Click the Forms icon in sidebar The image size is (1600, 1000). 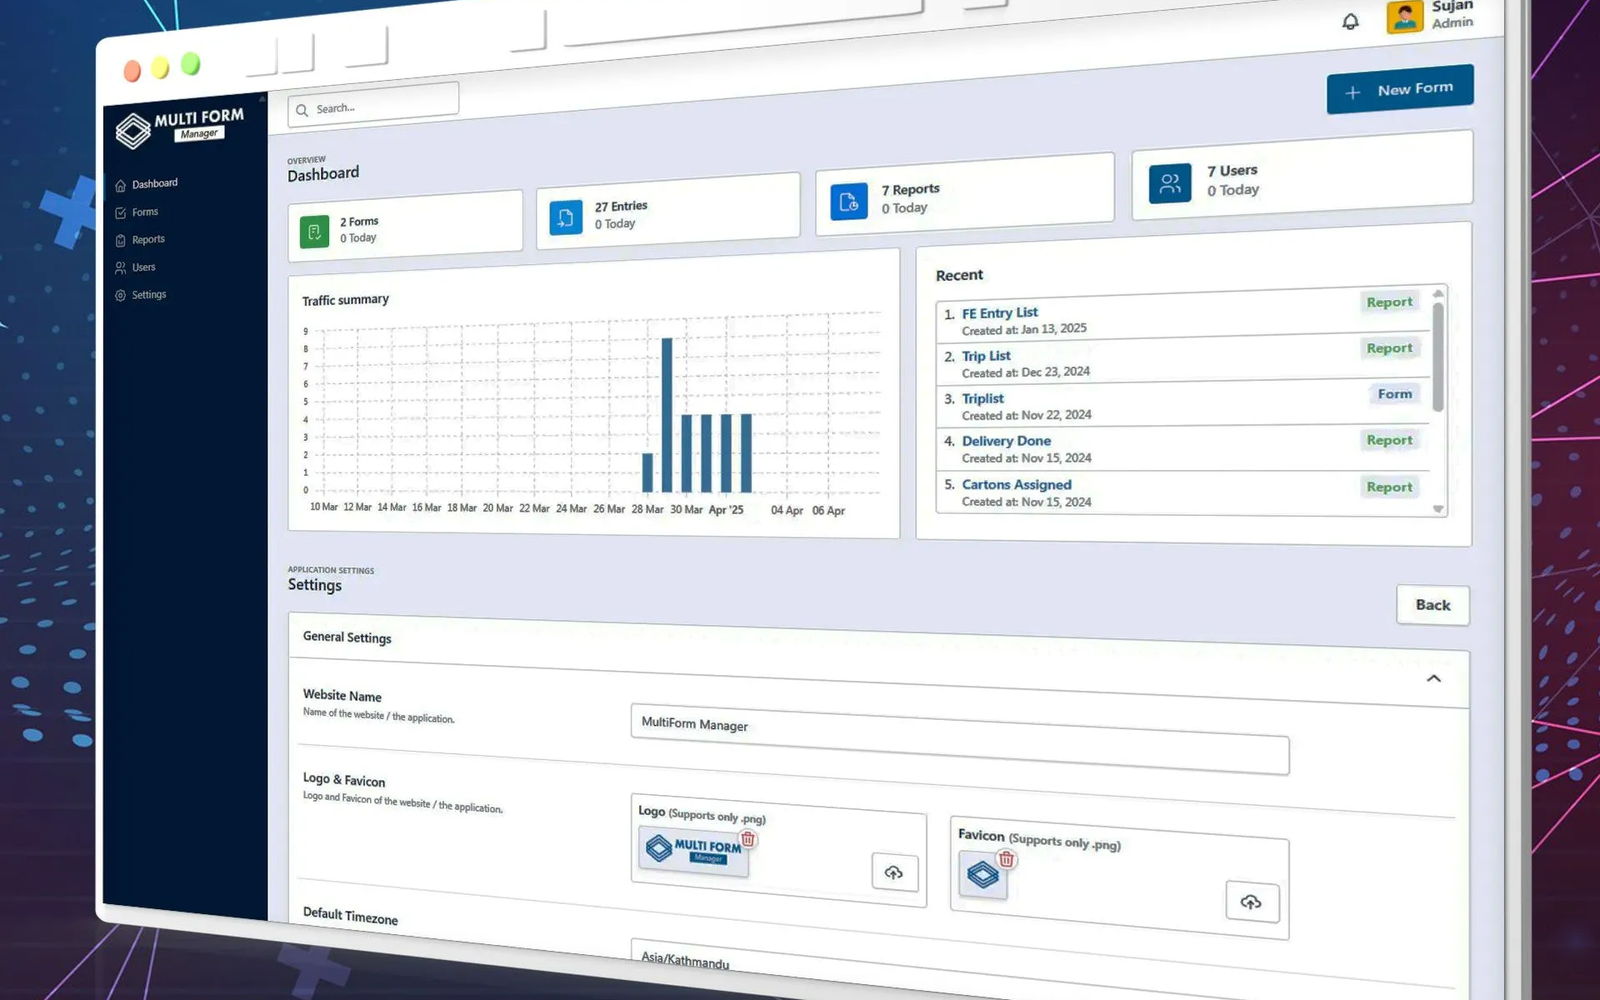(x=120, y=213)
